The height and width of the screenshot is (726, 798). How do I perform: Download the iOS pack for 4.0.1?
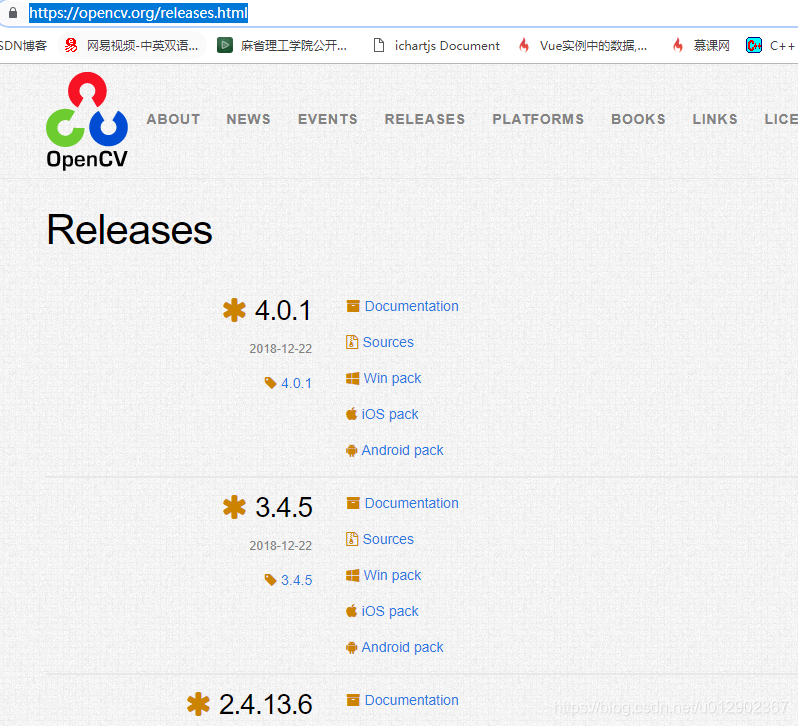[390, 414]
